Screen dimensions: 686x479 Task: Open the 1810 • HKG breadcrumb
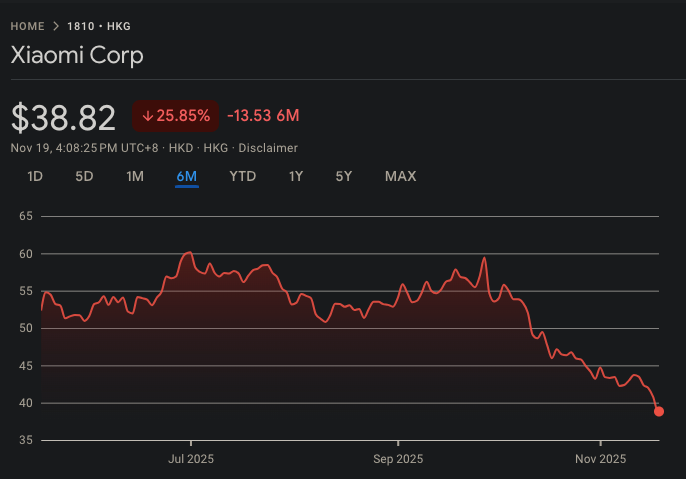coord(99,26)
